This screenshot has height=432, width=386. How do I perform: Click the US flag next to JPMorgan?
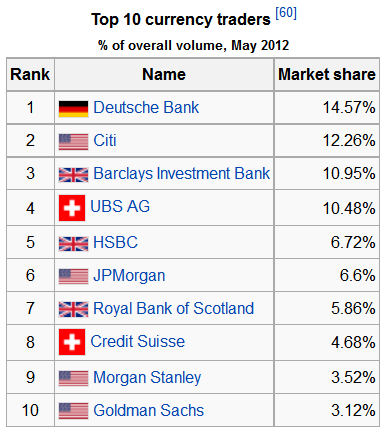73,277
